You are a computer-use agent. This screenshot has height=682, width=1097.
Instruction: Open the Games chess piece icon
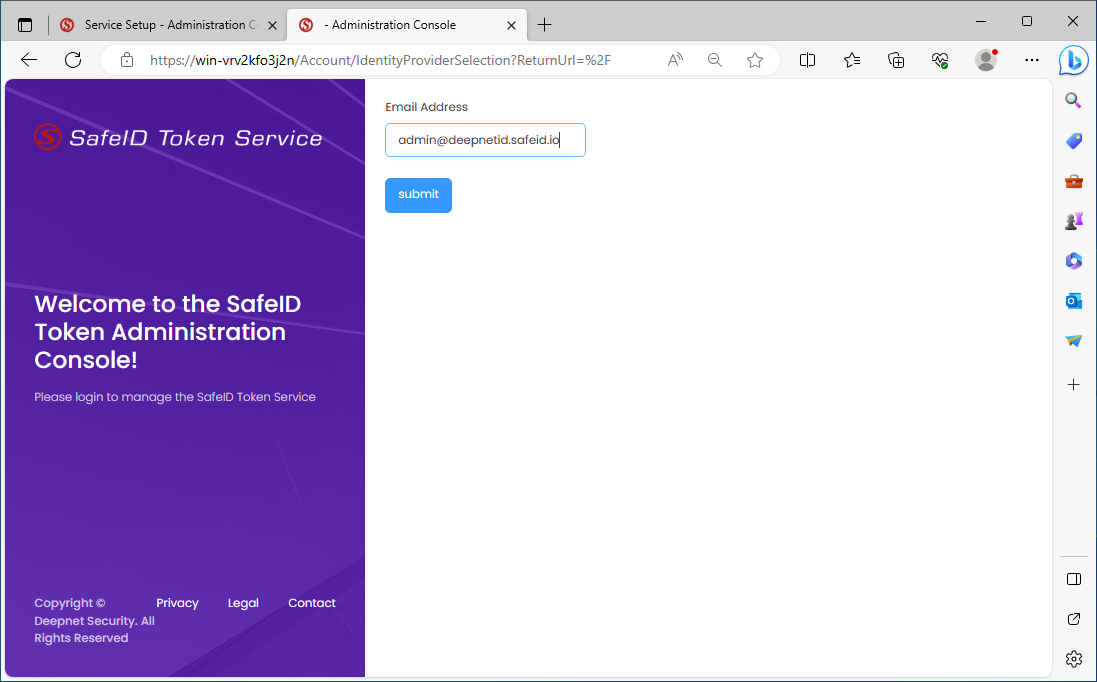point(1073,221)
